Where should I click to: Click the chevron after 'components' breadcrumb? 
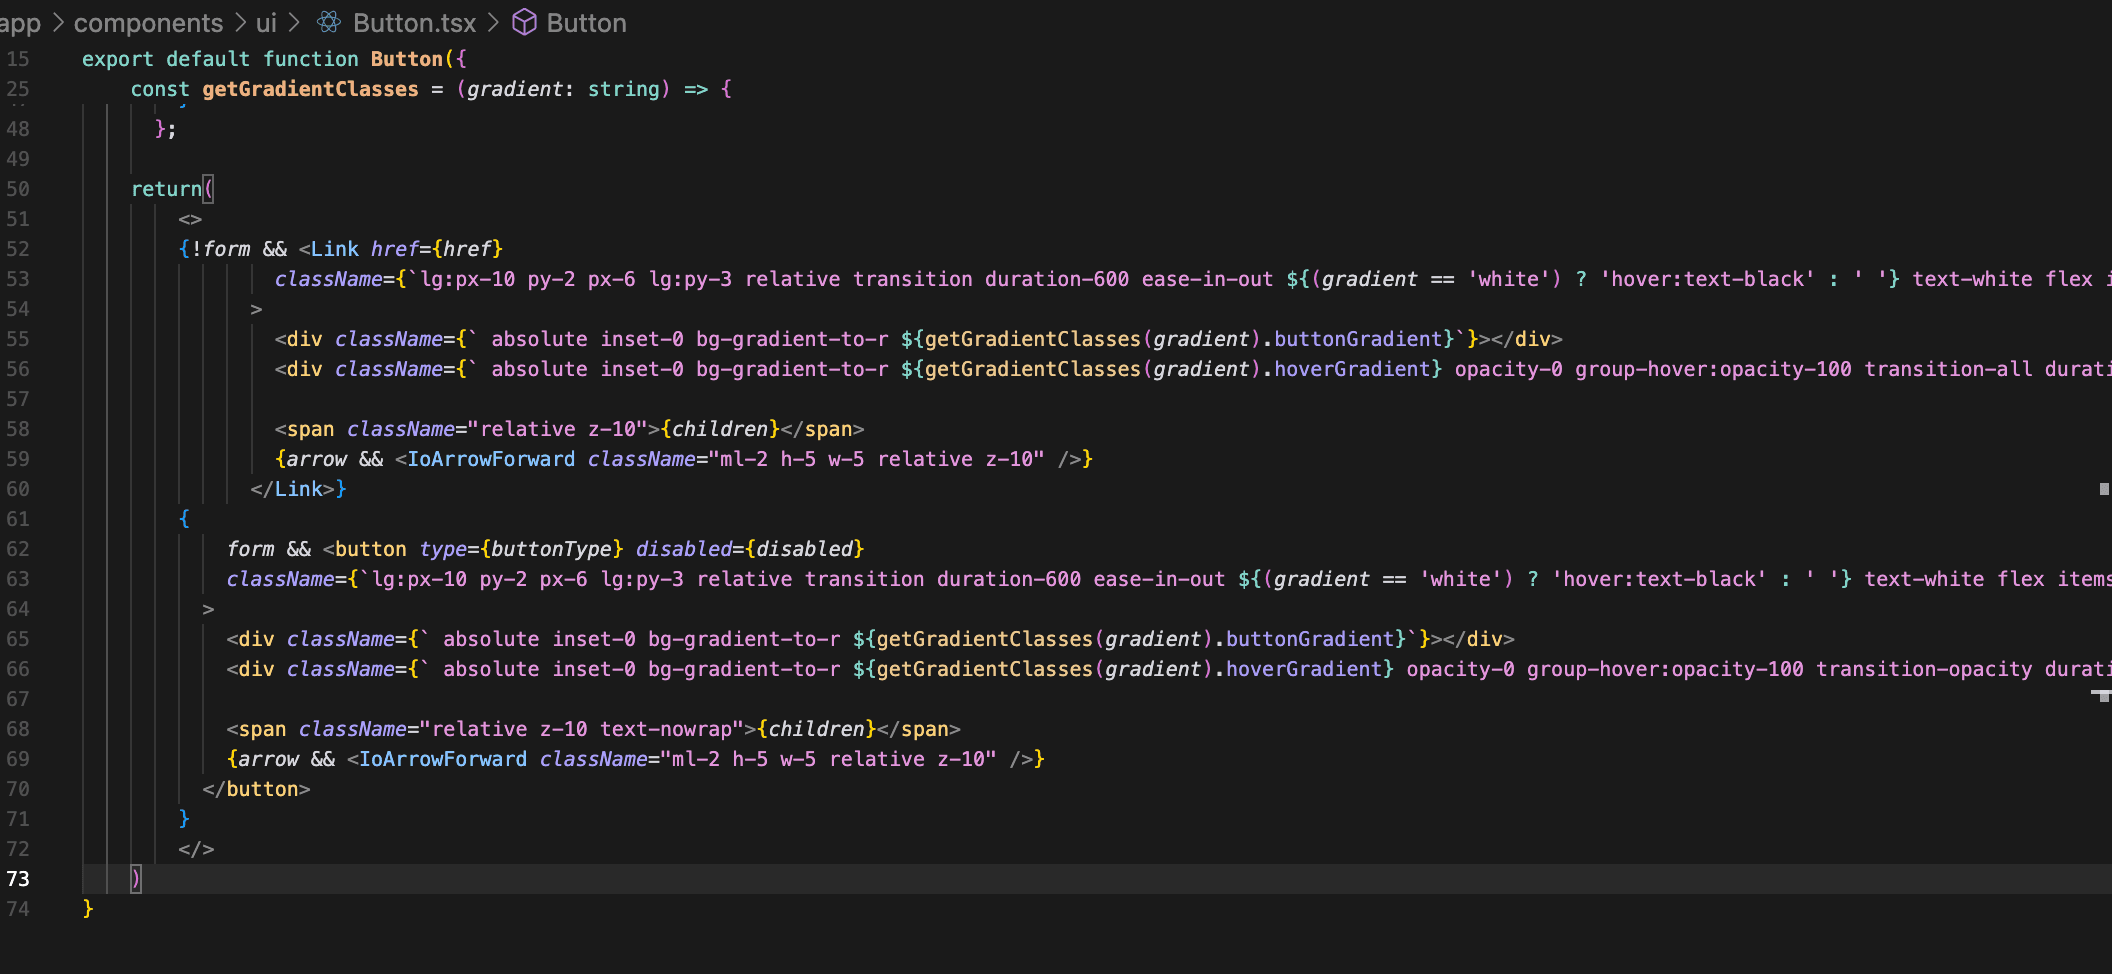click(x=240, y=22)
